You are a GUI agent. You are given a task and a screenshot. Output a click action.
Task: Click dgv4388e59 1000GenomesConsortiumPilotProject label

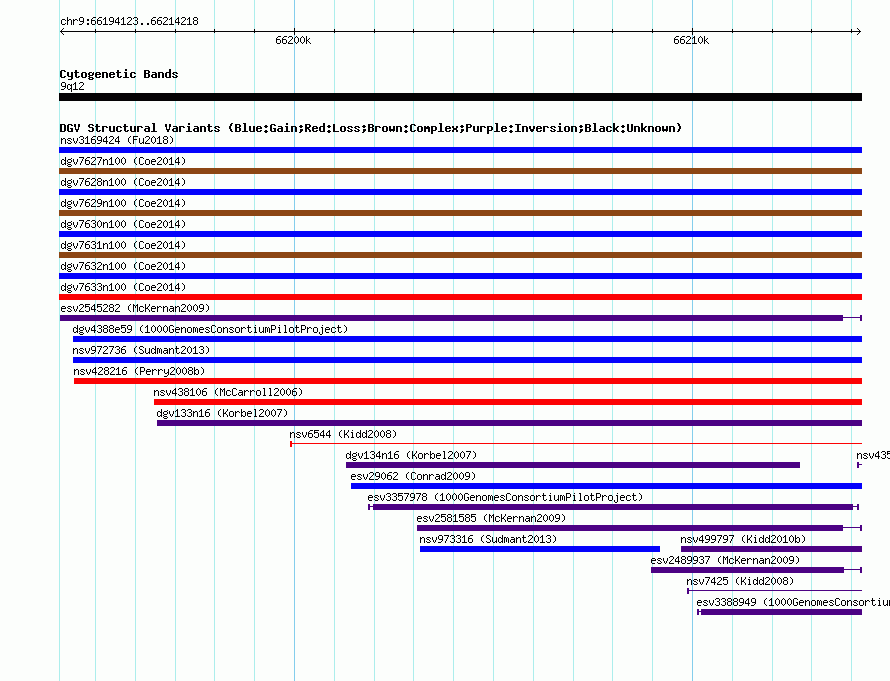210,329
